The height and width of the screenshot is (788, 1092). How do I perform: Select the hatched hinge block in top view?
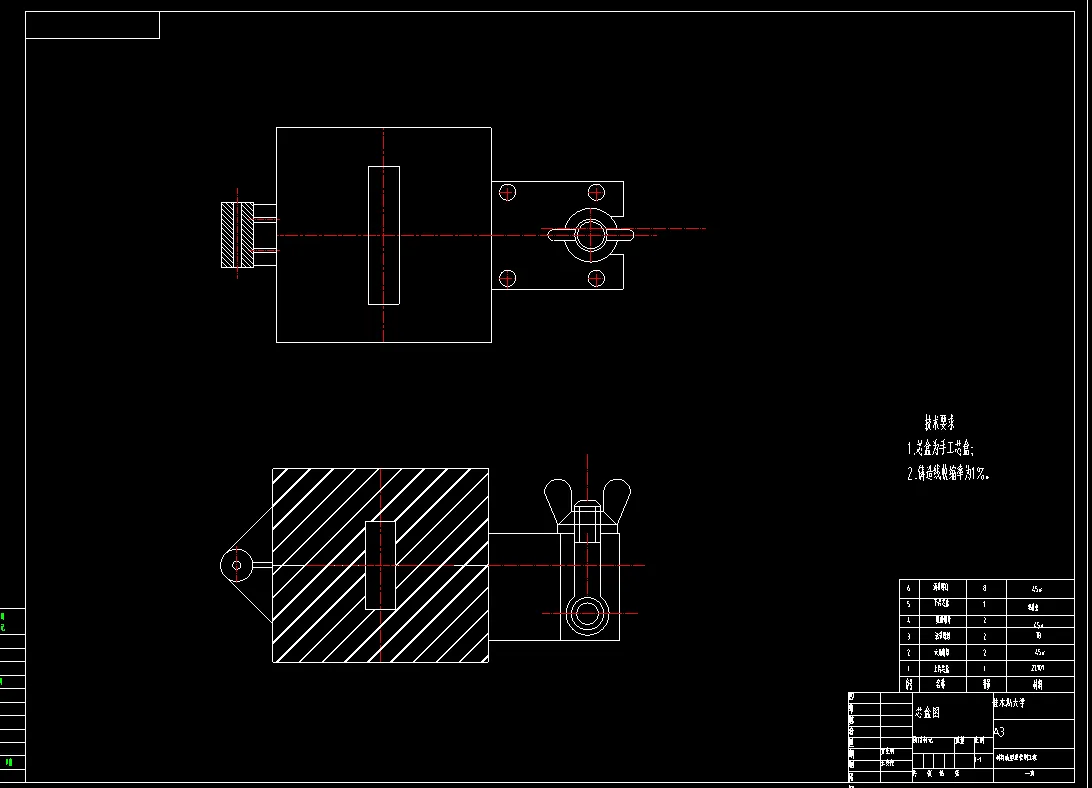click(x=237, y=235)
